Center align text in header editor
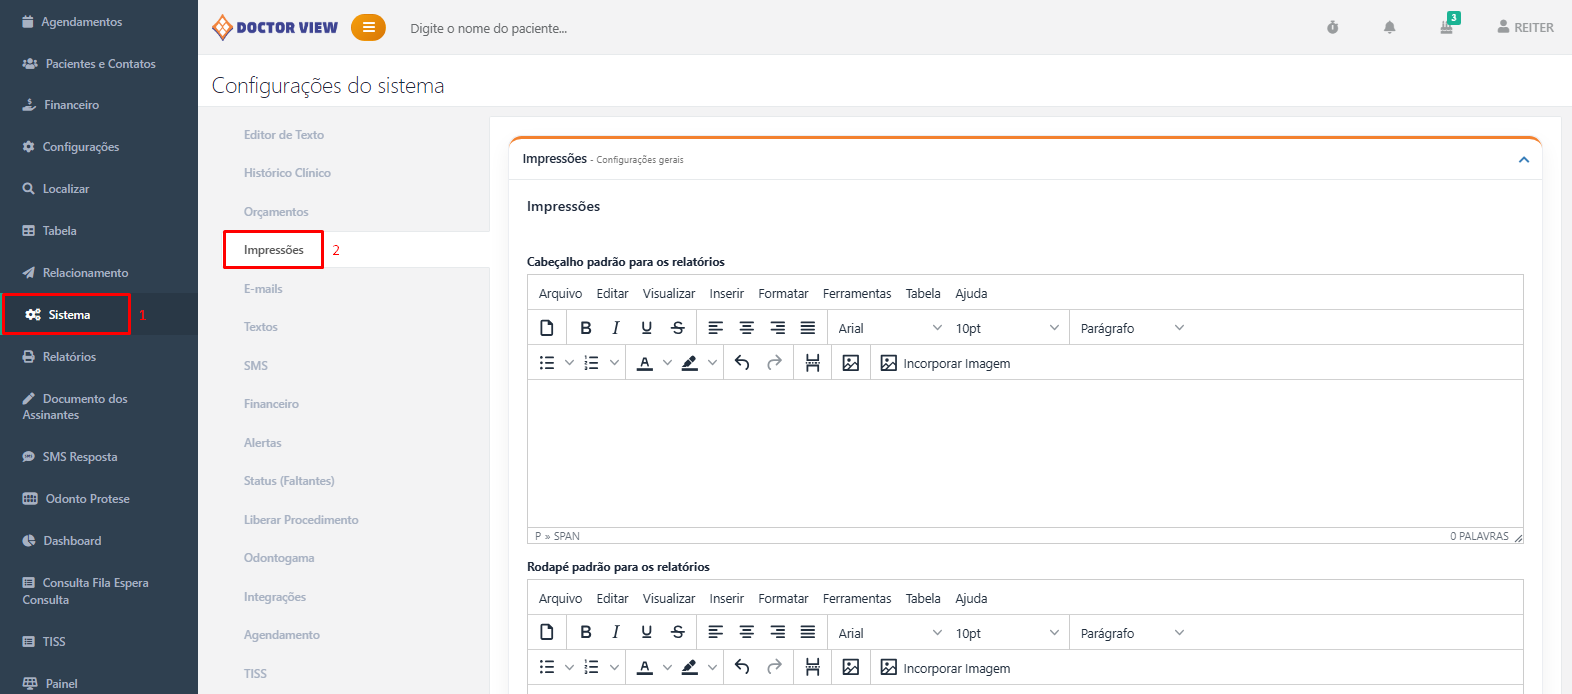This screenshot has width=1572, height=694. click(746, 328)
